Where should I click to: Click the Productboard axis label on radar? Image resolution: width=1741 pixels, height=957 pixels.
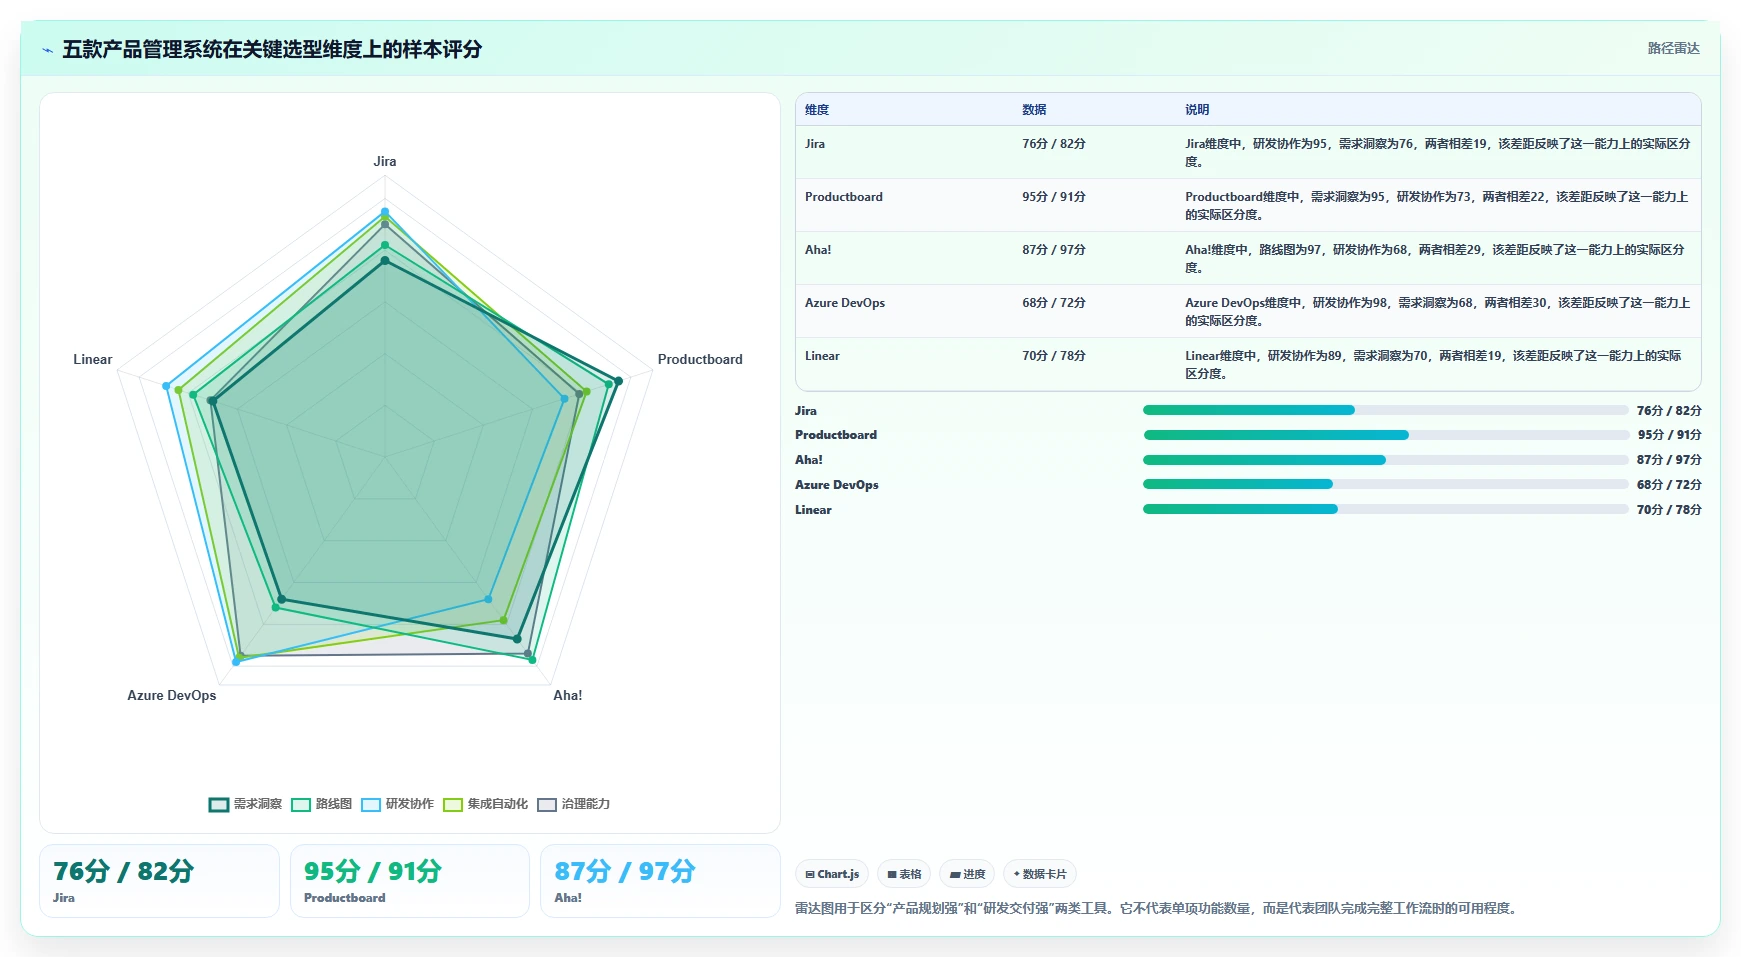tap(700, 359)
